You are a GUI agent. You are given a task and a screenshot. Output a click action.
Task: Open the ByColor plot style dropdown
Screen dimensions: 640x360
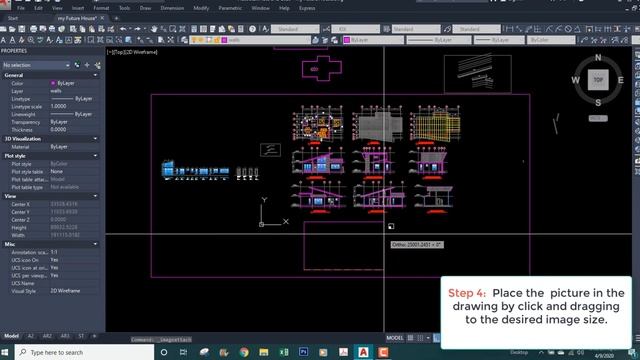(x=551, y=40)
